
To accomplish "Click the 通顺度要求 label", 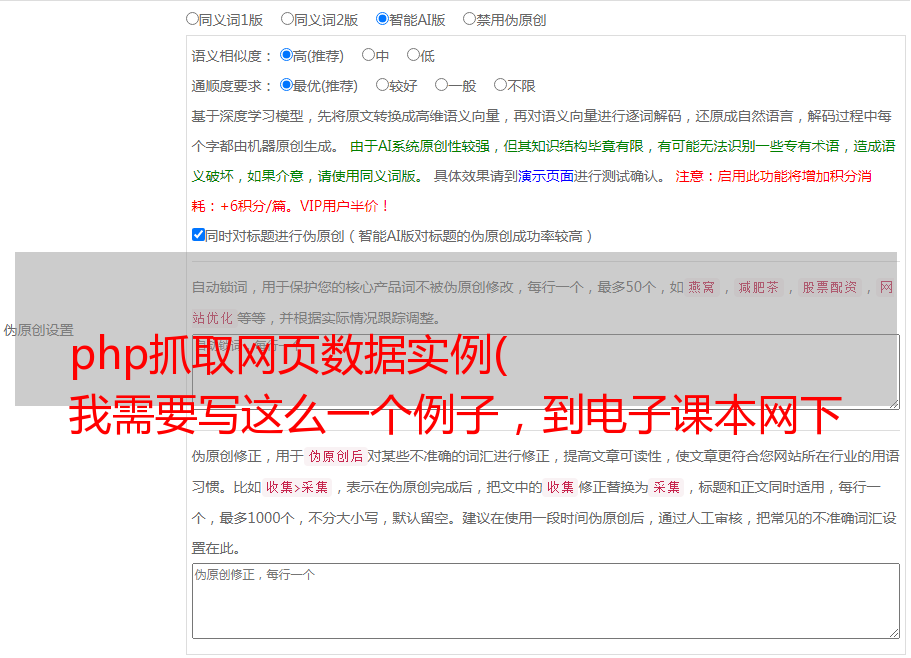I will (x=231, y=86).
